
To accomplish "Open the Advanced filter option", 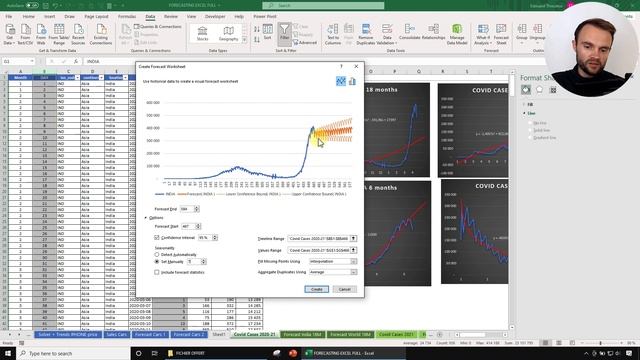I will point(305,42).
